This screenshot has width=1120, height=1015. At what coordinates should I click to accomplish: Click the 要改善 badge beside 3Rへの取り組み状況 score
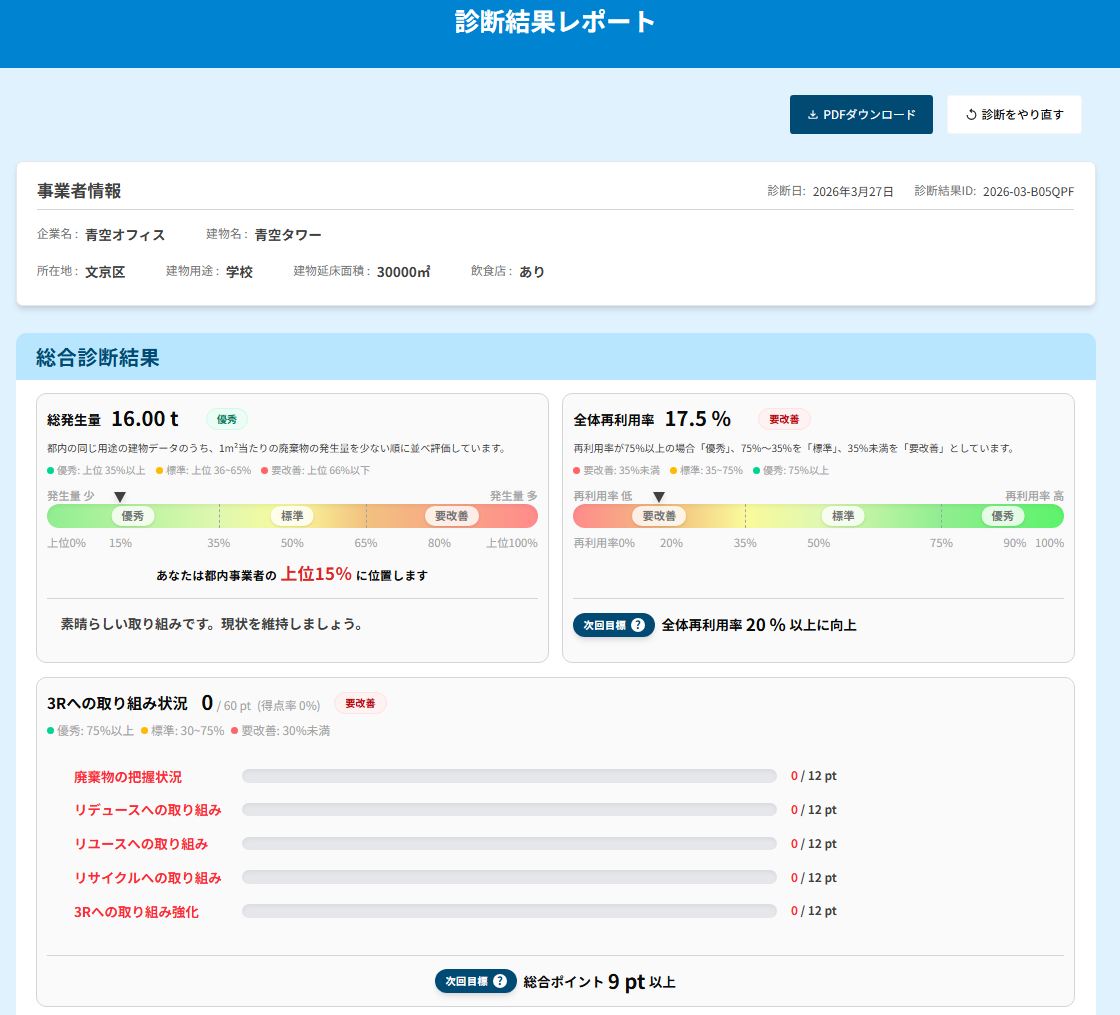360,703
